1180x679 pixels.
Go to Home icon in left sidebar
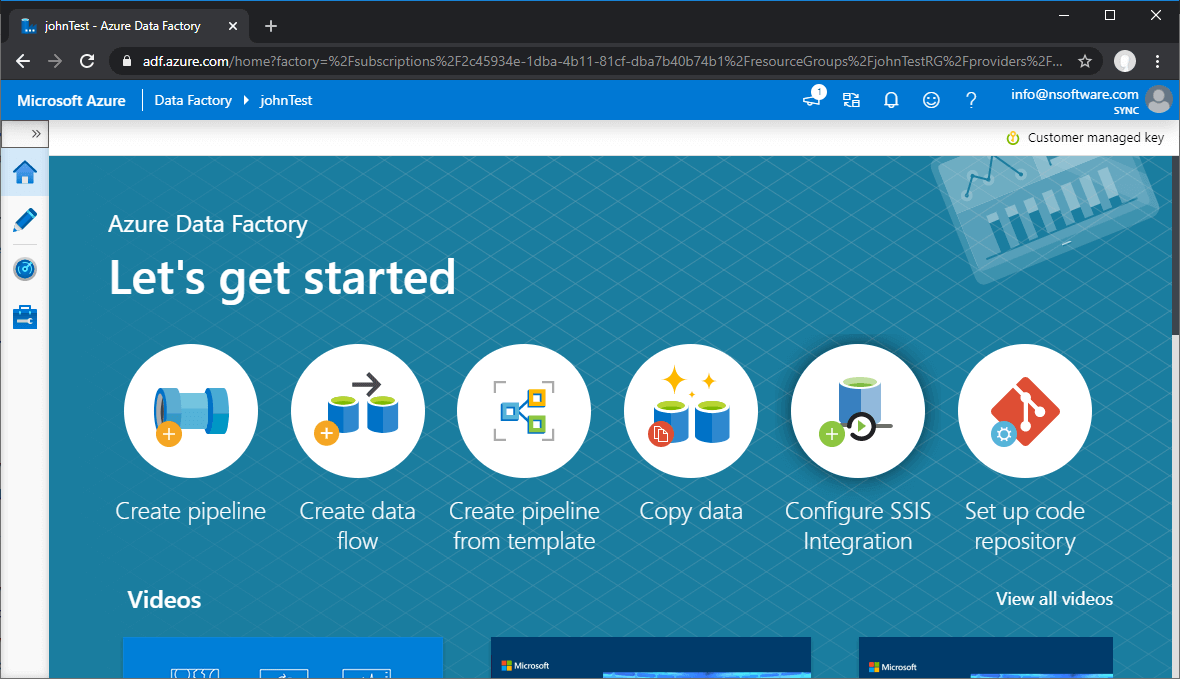click(x=25, y=172)
